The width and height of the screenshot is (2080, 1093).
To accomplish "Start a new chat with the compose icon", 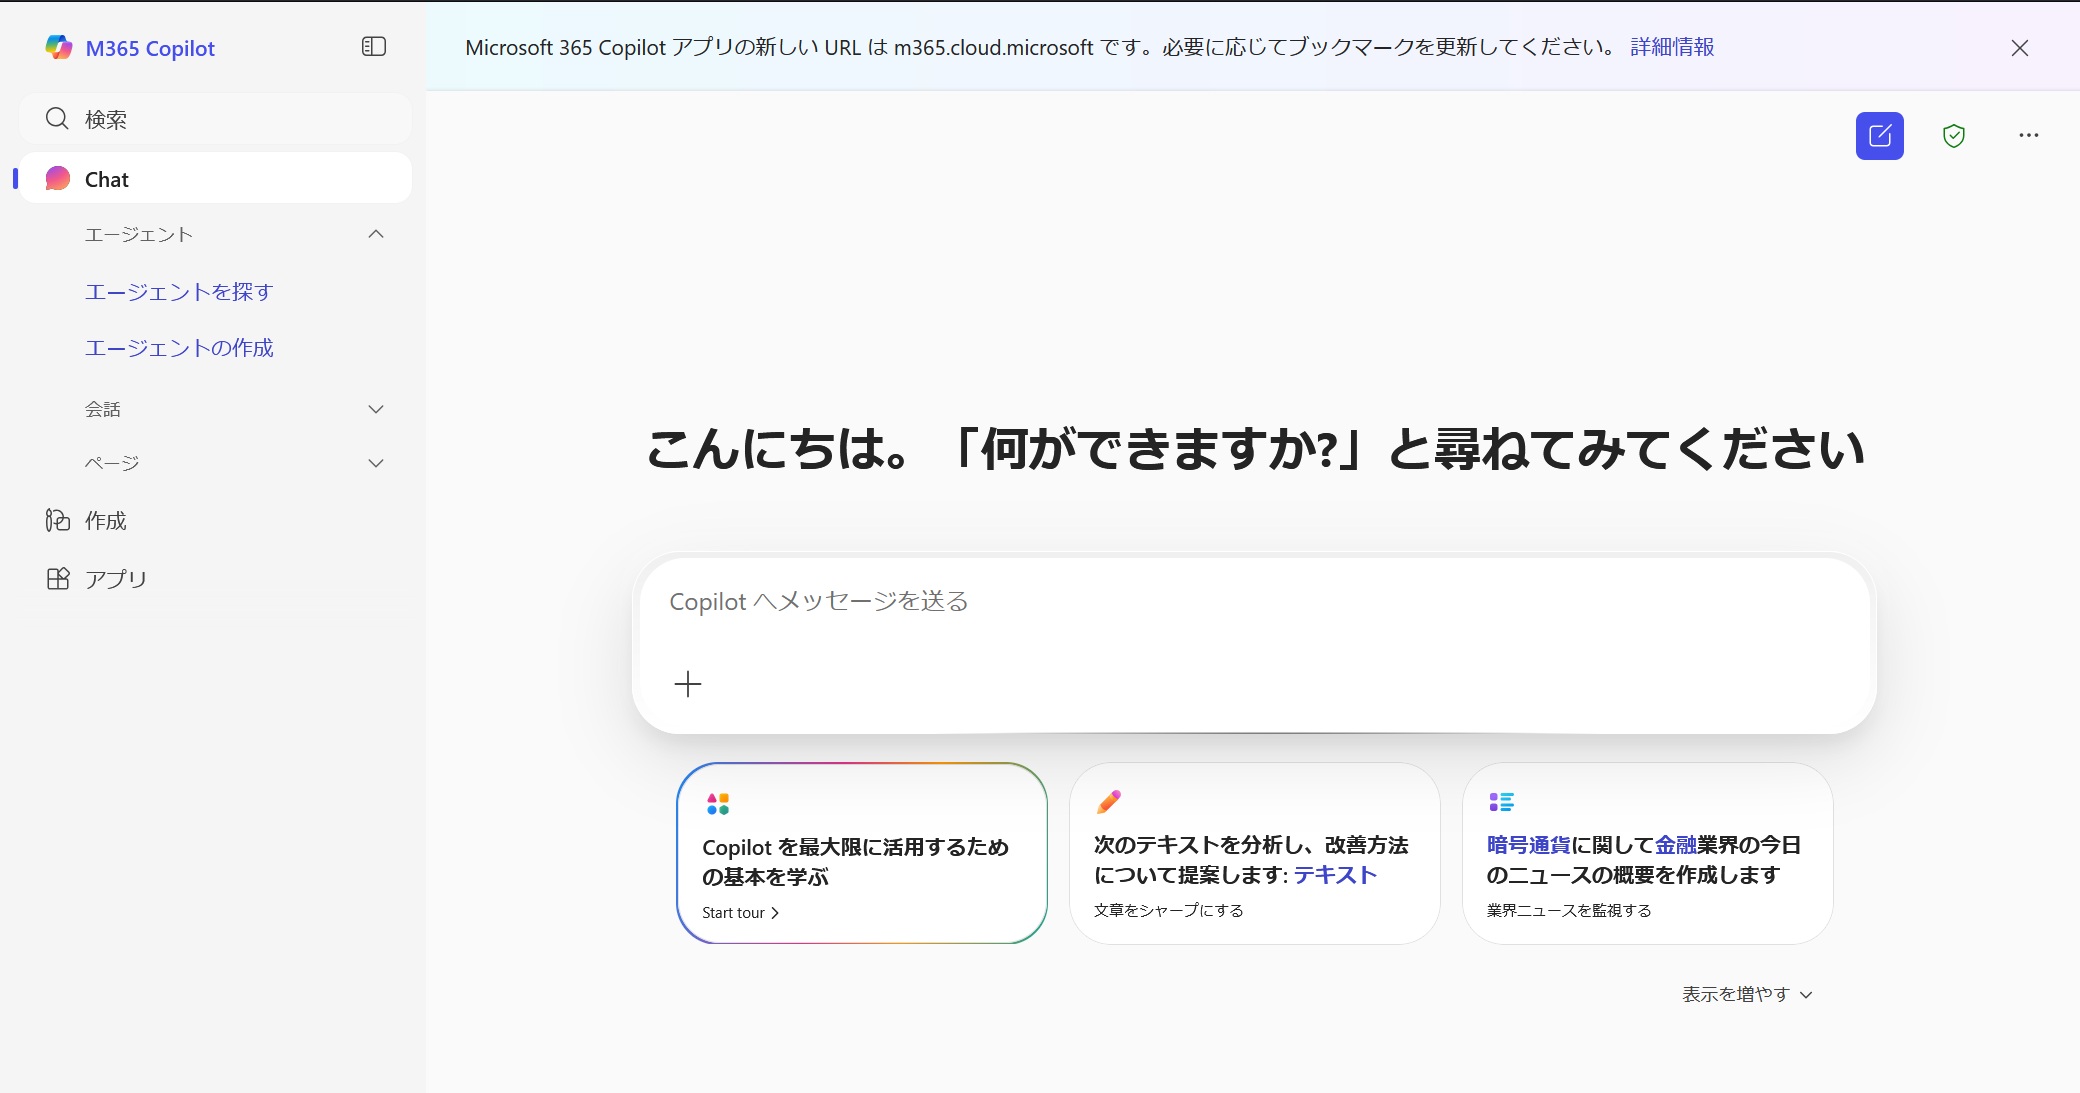I will 1880,136.
